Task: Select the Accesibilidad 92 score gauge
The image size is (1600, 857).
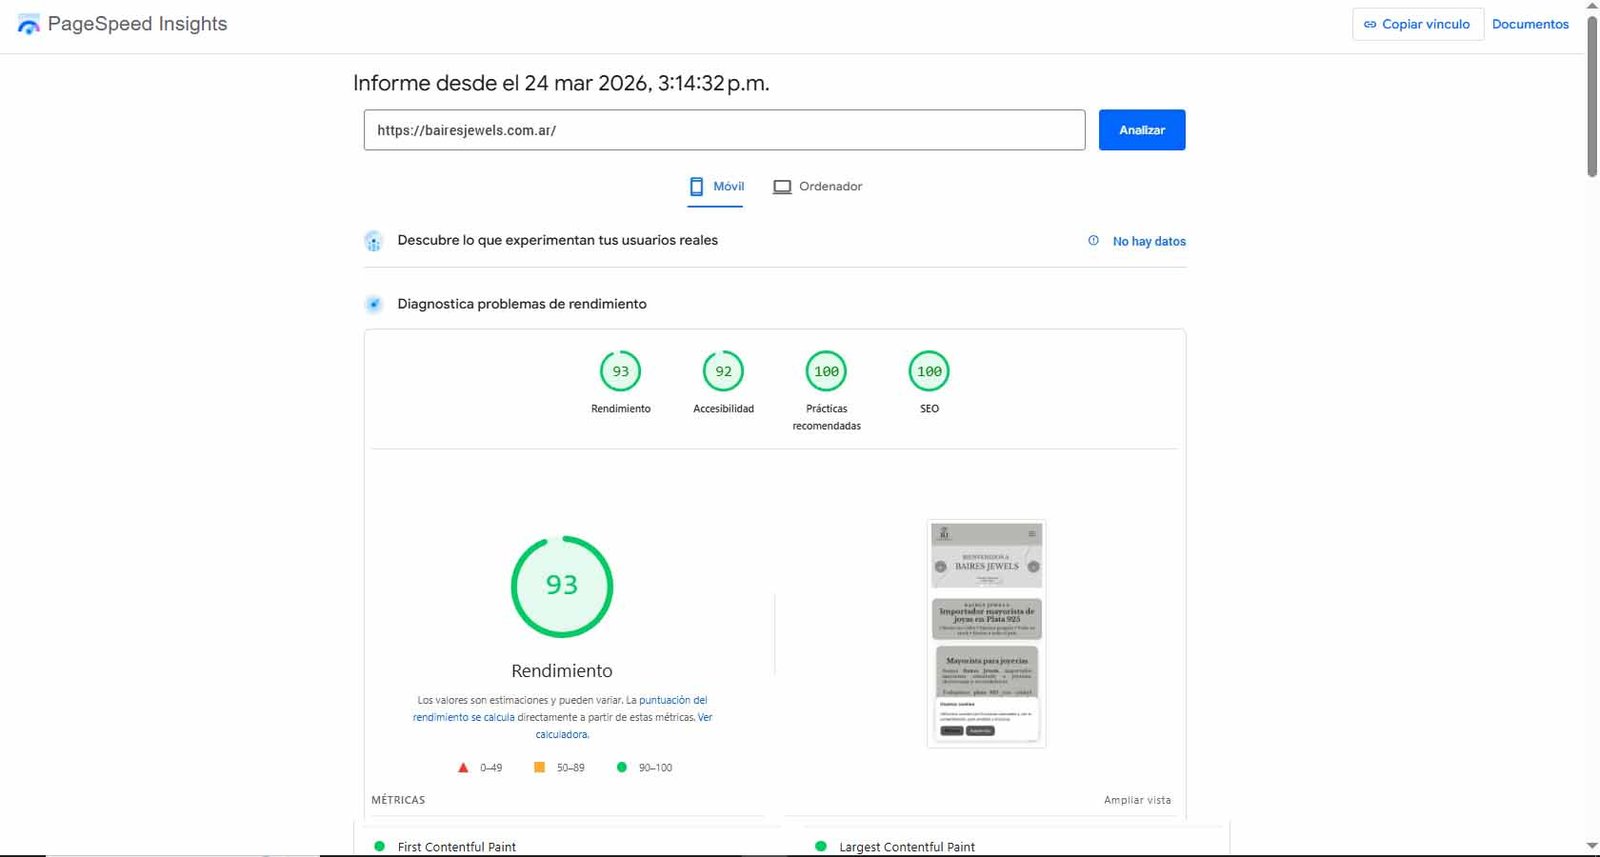Action: pyautogui.click(x=723, y=372)
